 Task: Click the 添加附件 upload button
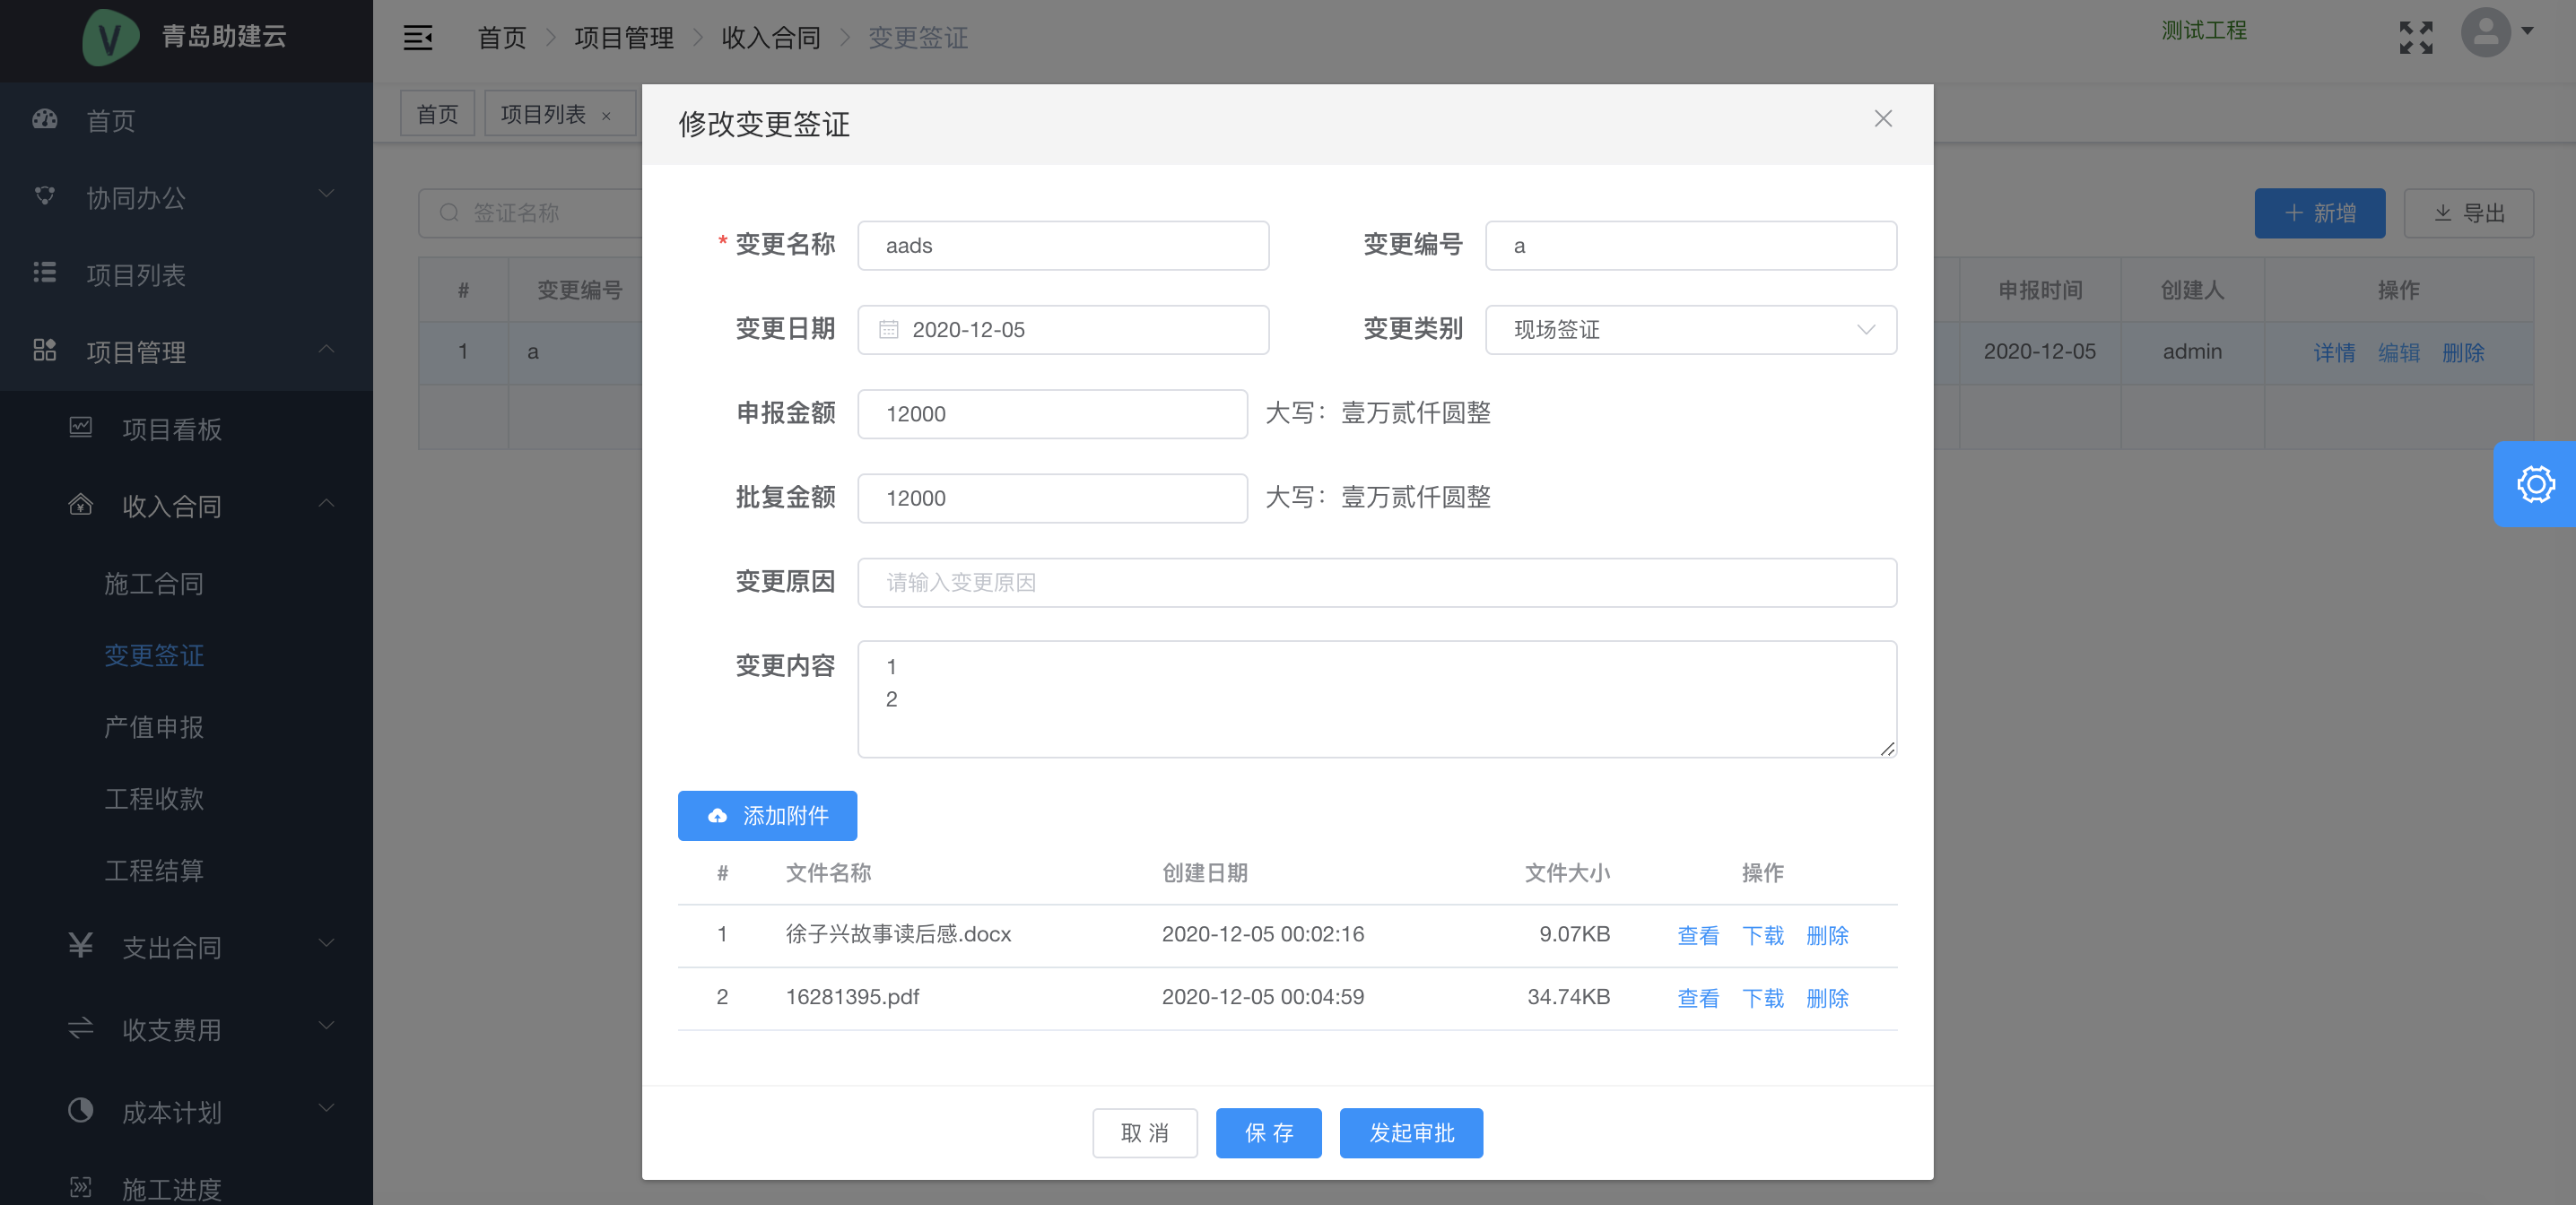(767, 816)
